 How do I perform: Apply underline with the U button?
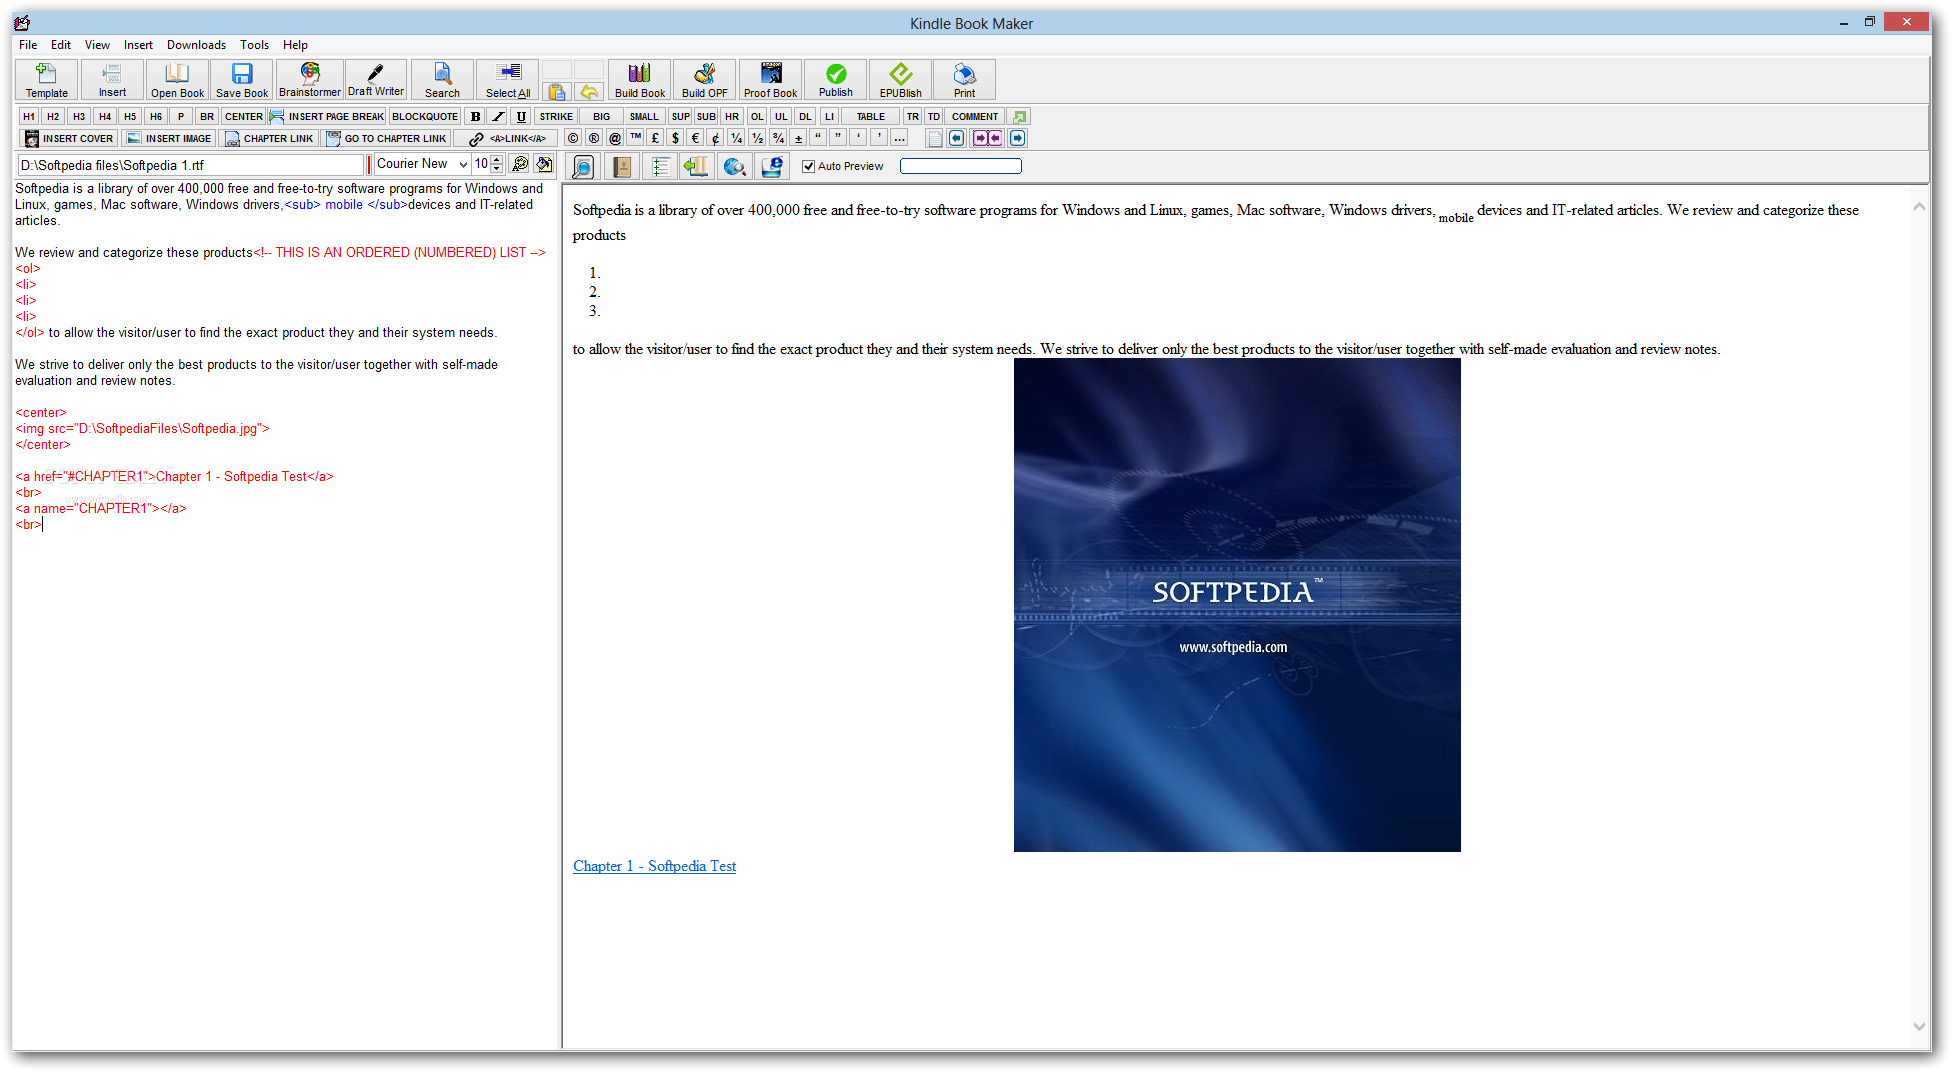(521, 116)
